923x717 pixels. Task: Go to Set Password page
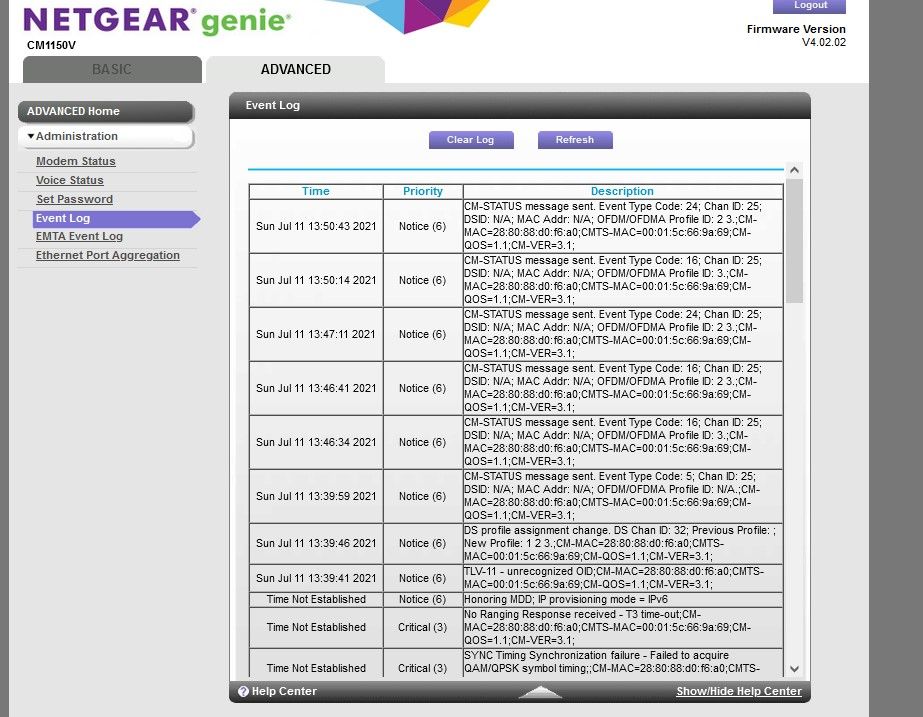click(75, 199)
